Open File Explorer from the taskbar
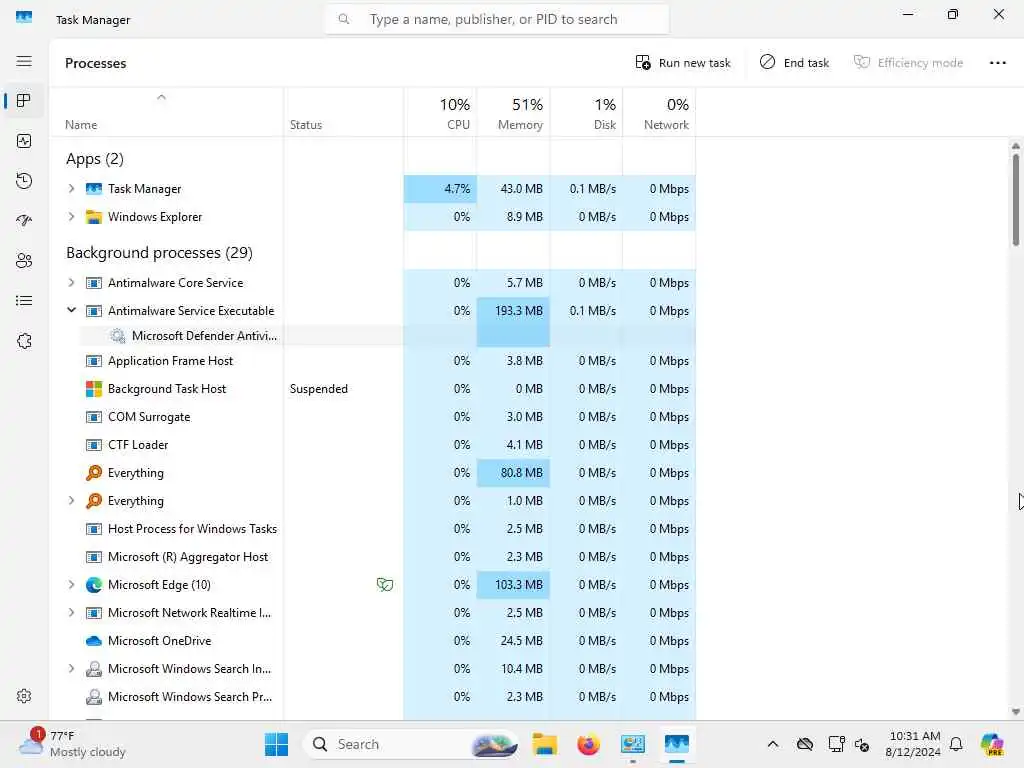Screen dimensions: 1024x768 coord(545,744)
